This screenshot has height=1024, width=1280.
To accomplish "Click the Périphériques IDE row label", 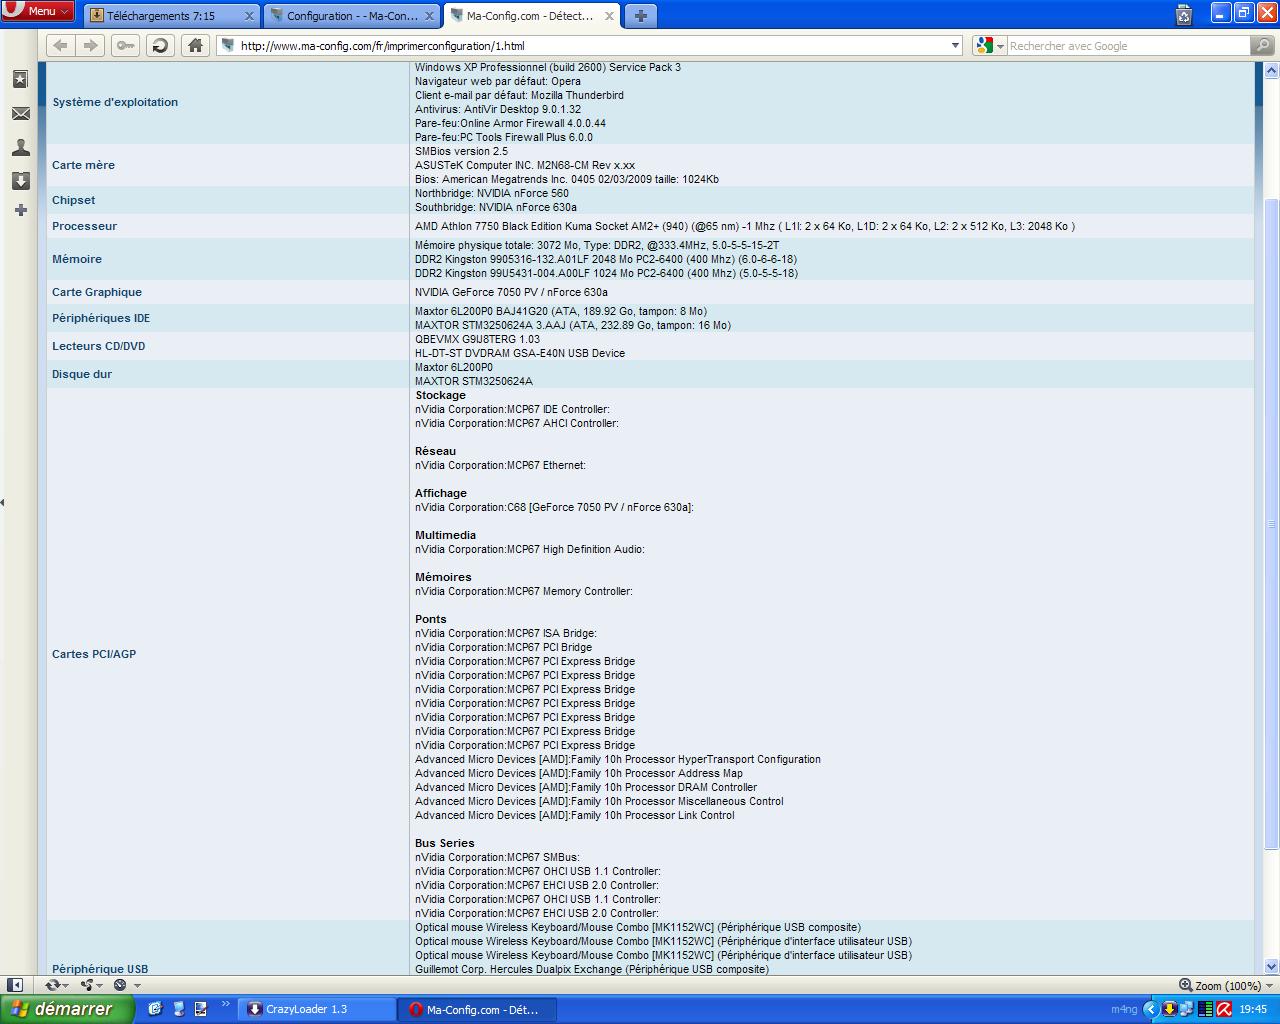I will click(x=101, y=318).
